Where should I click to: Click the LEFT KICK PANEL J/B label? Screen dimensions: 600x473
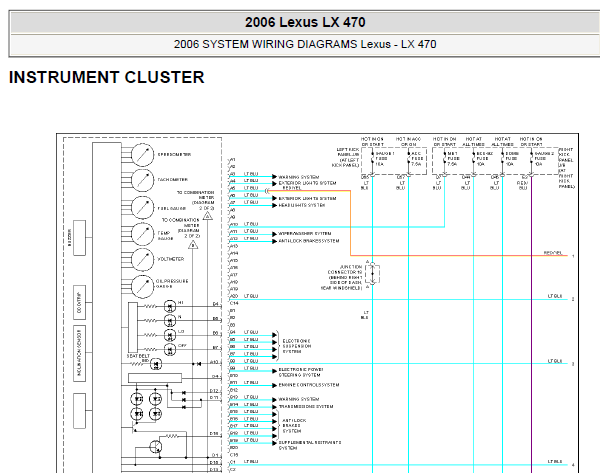(346, 158)
